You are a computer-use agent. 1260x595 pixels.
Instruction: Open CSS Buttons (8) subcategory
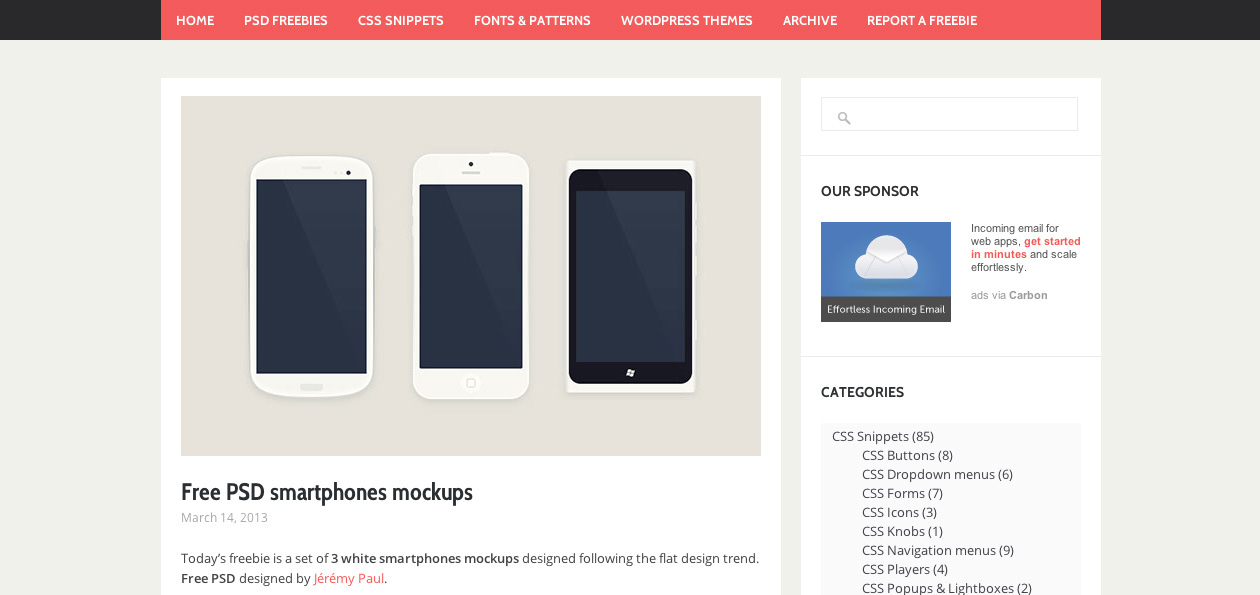pyautogui.click(x=907, y=455)
